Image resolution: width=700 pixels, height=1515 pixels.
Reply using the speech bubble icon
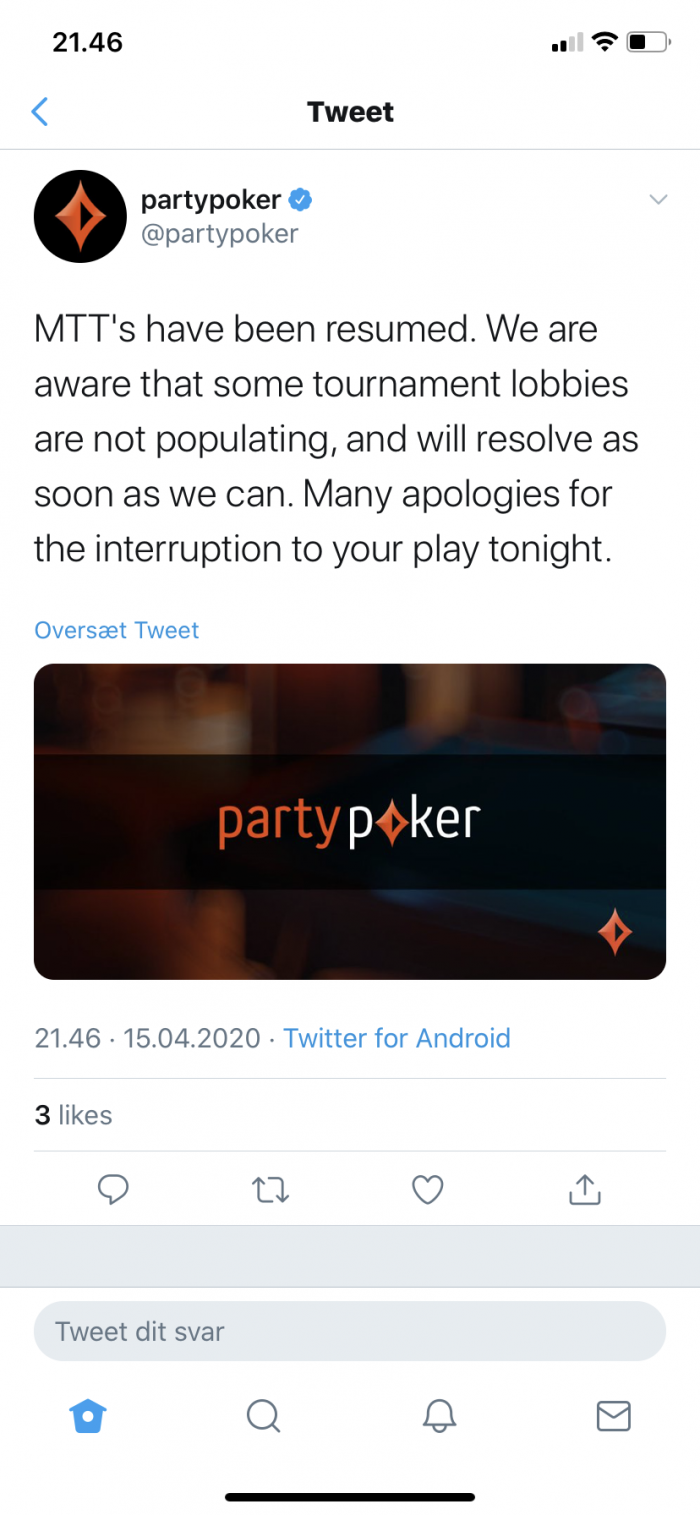(113, 1189)
